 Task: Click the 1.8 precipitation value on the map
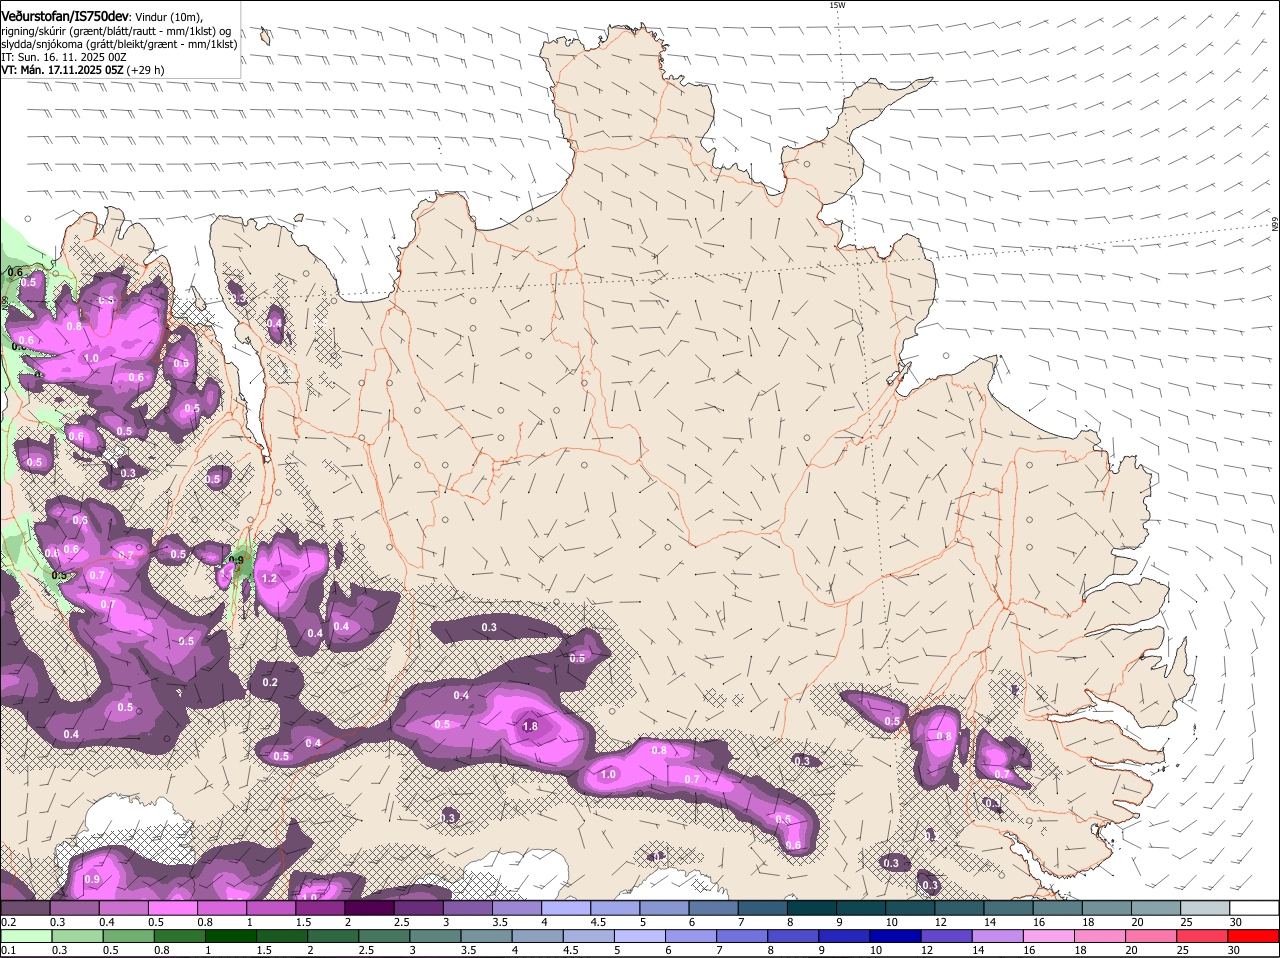pyautogui.click(x=531, y=727)
